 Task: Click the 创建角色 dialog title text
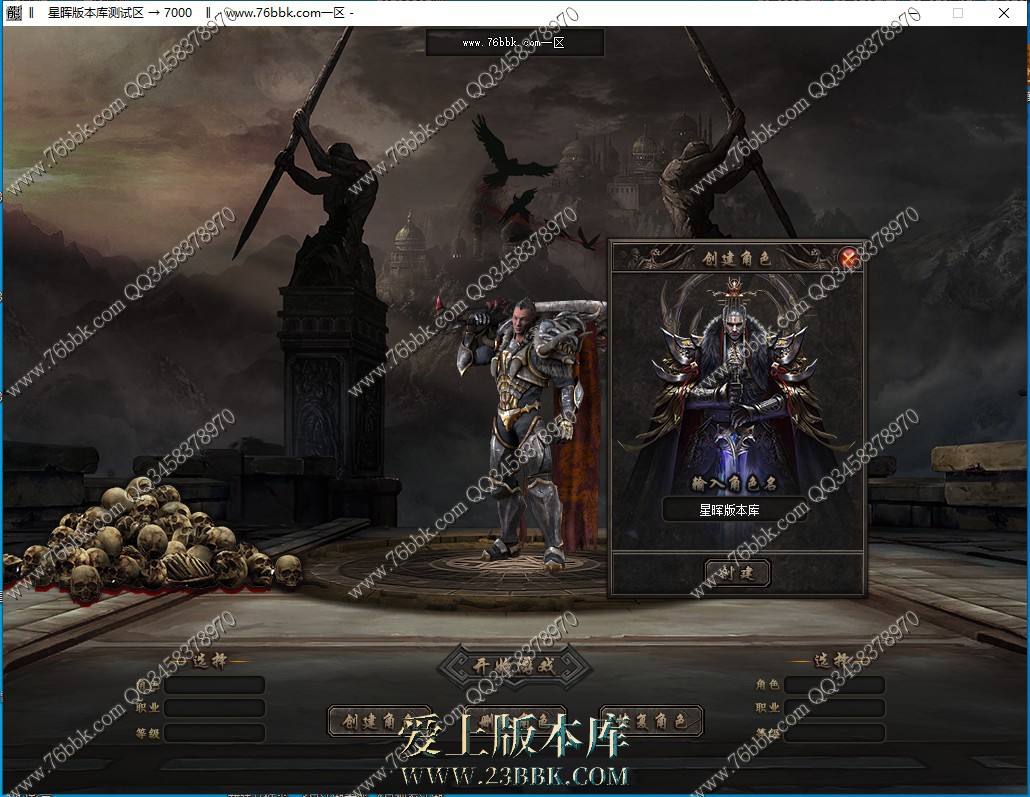point(736,258)
